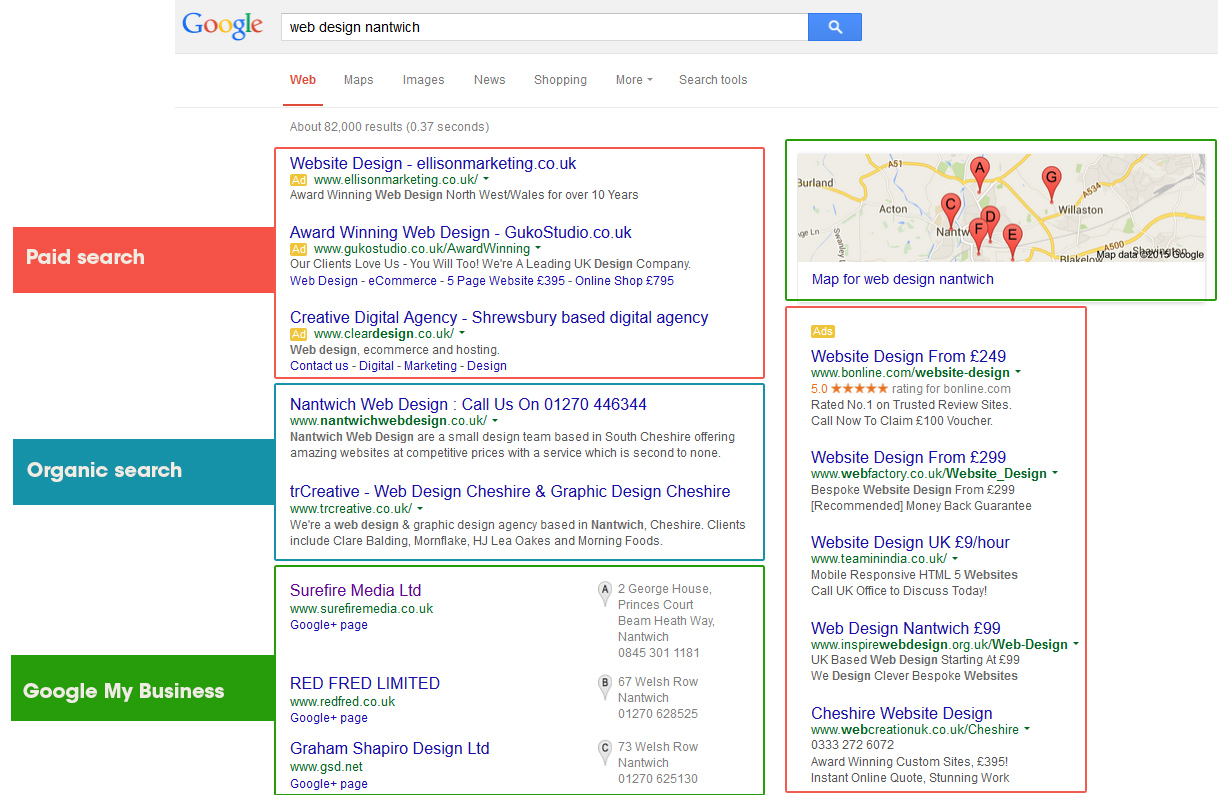Click the yellow Ads label in sidebar
This screenshot has width=1218, height=795.
point(822,331)
